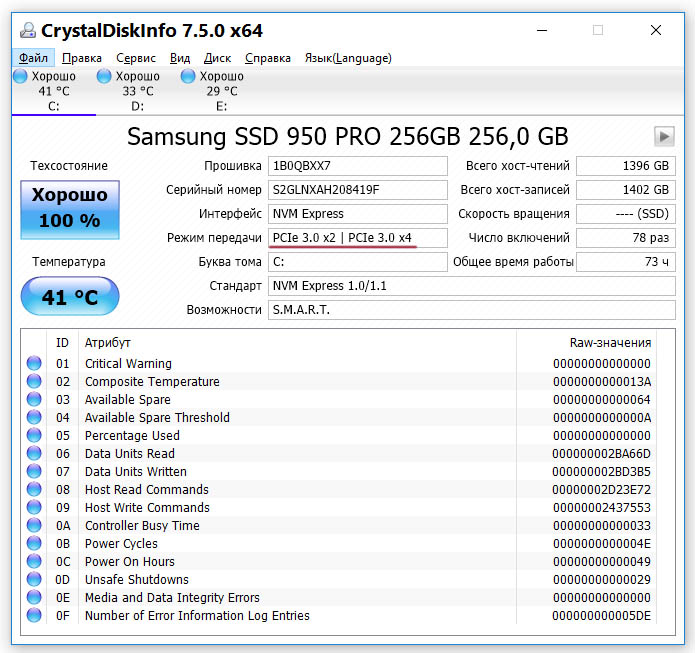Select the Unsafe Shutdowns attribute name
The height and width of the screenshot is (653, 695).
point(137,579)
